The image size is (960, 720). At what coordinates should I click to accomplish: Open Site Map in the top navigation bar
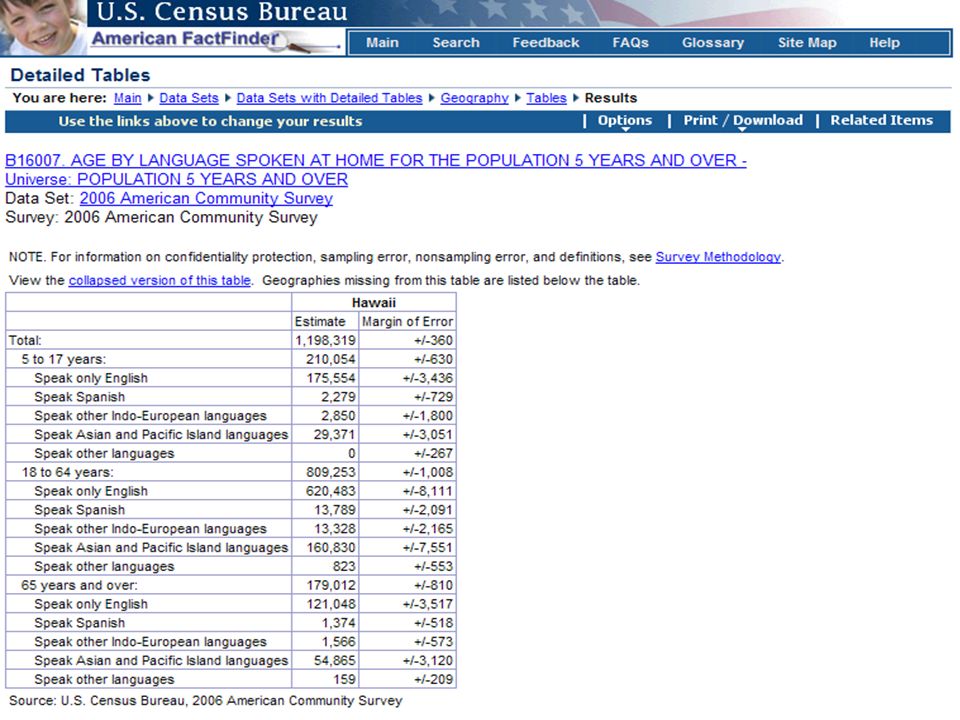click(x=807, y=43)
